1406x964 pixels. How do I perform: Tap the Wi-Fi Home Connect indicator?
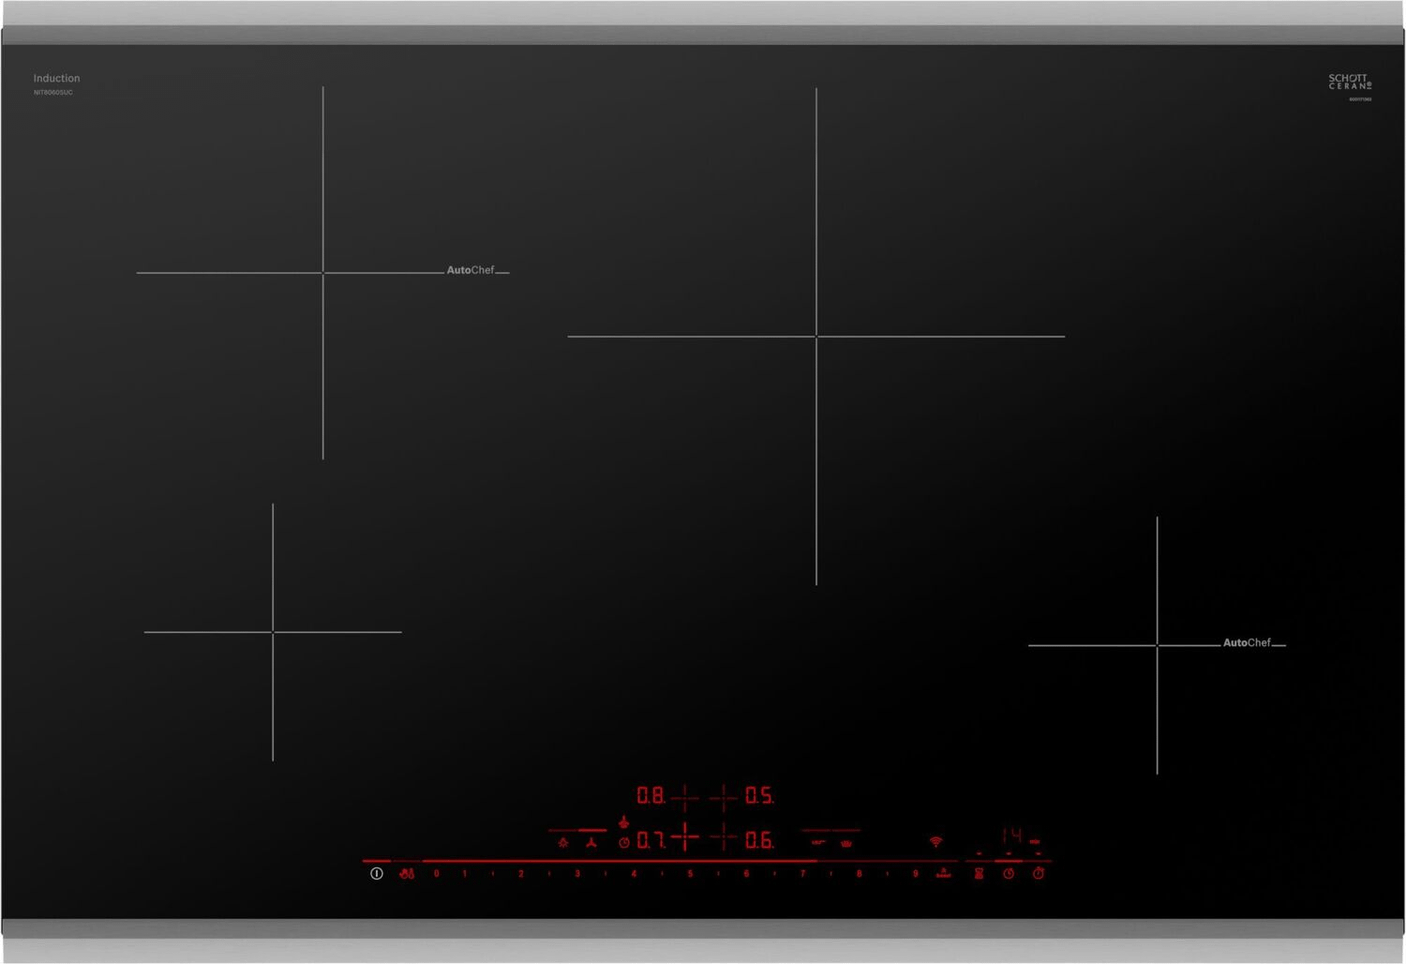click(x=935, y=842)
